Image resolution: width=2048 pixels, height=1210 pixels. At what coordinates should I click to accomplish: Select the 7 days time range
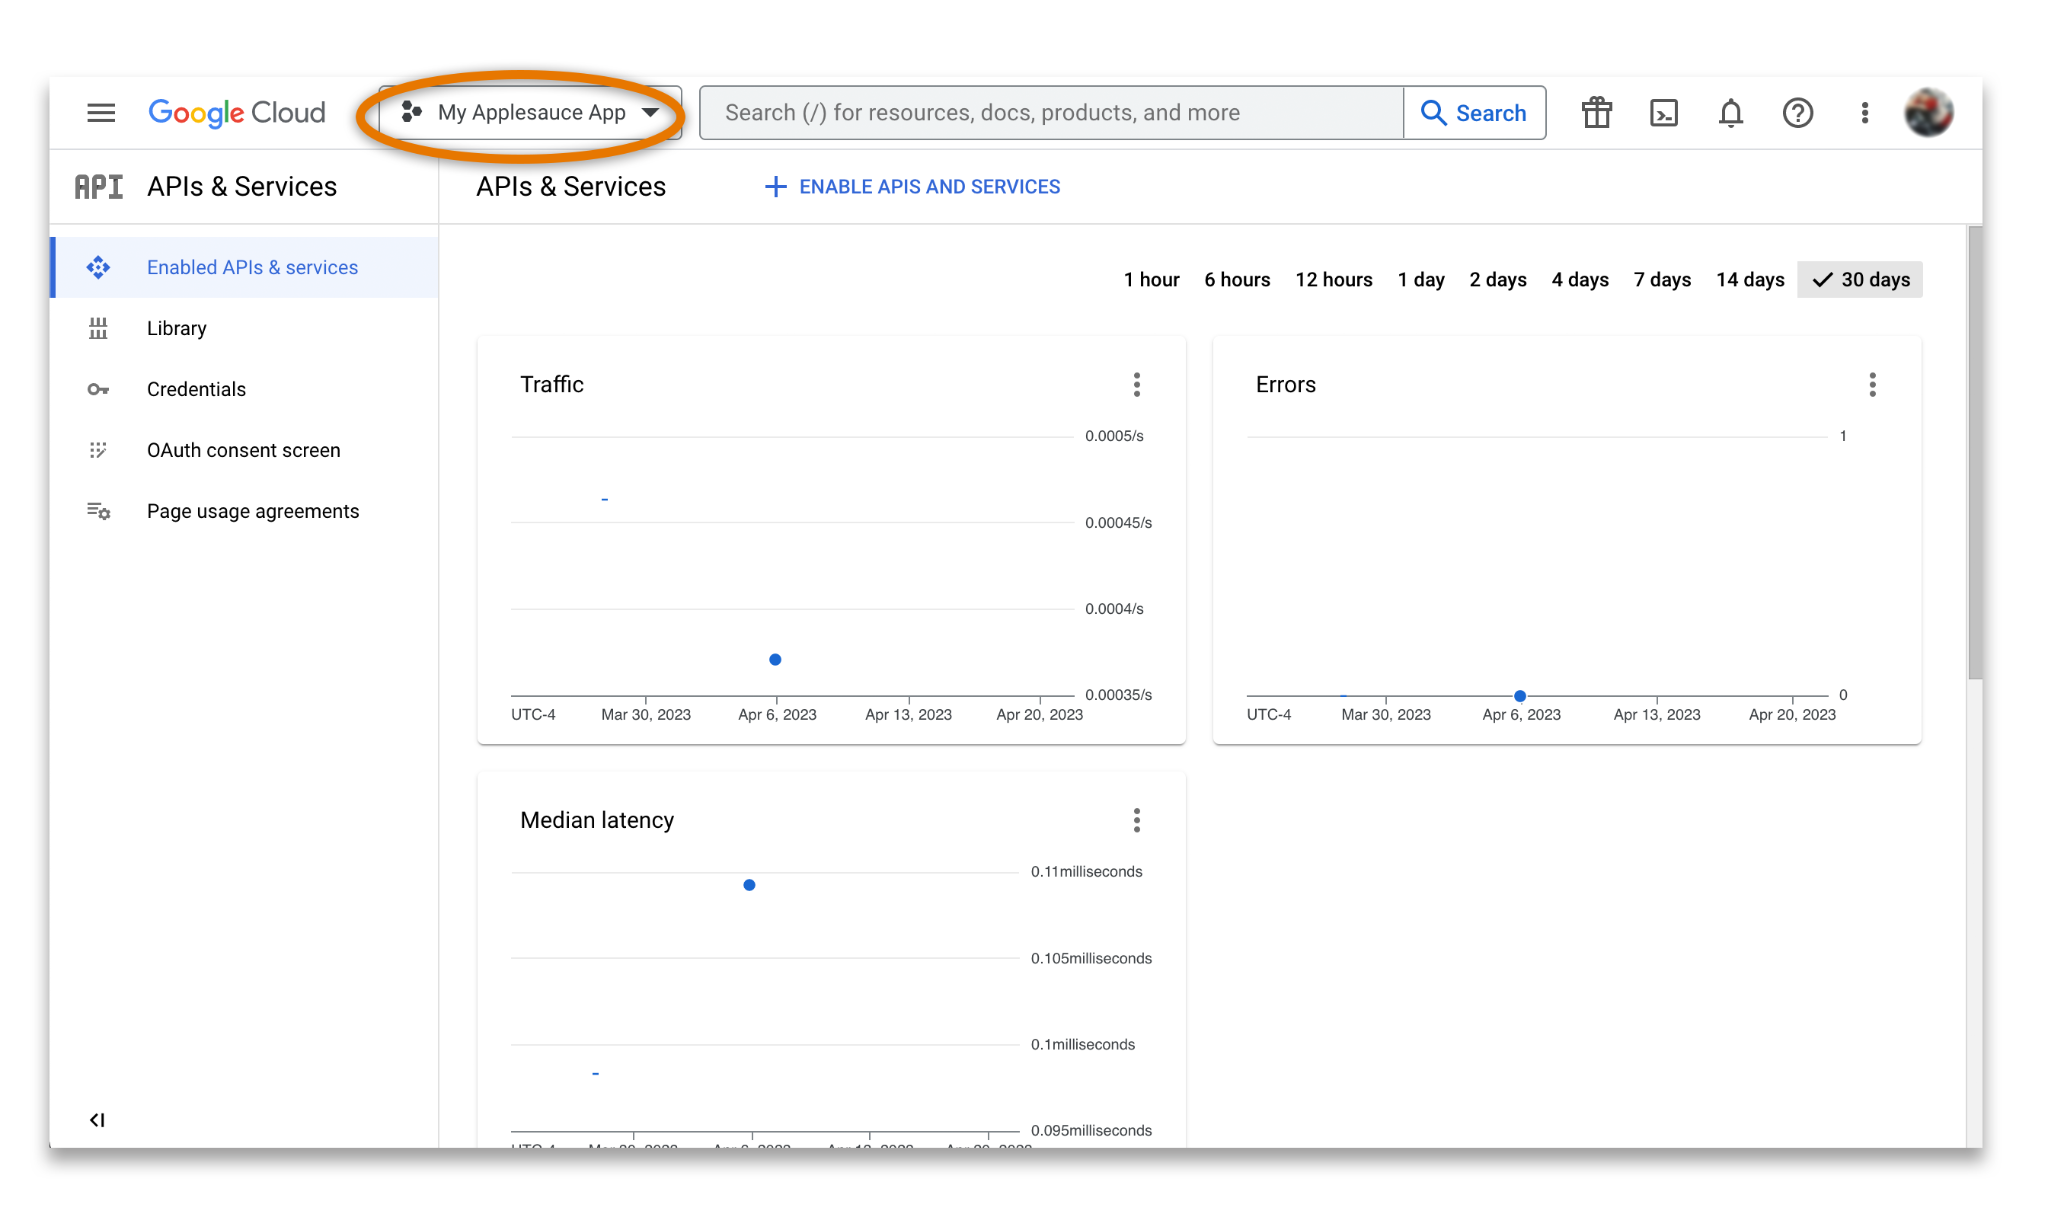[x=1662, y=280]
